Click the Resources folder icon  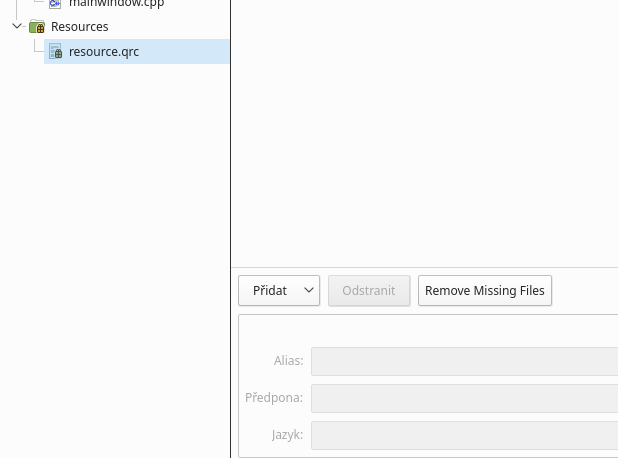[37, 26]
